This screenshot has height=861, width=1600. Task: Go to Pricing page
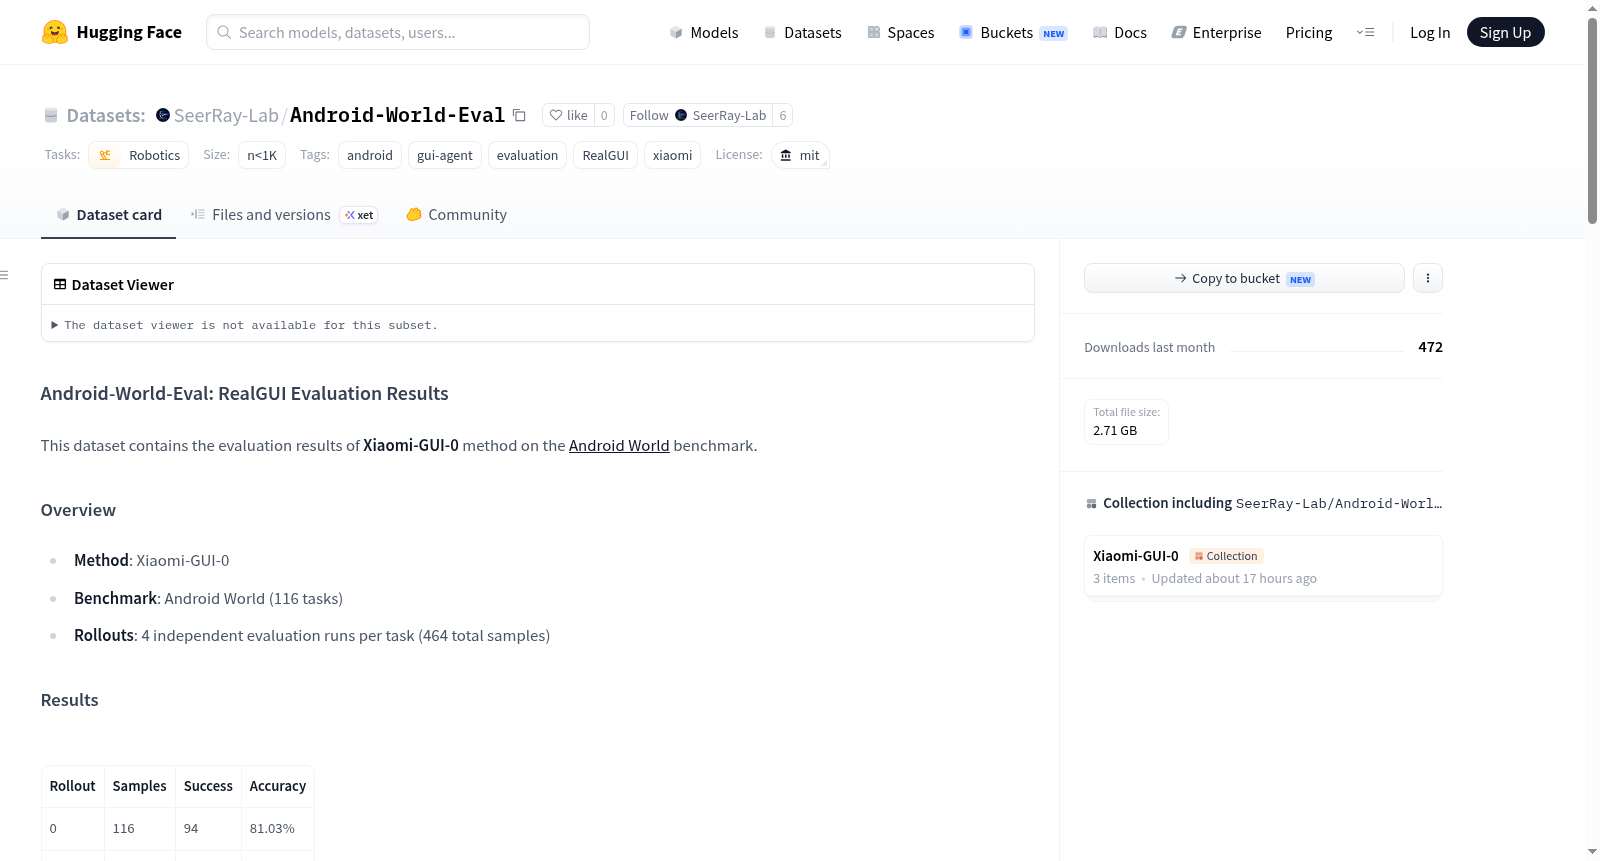click(1309, 32)
